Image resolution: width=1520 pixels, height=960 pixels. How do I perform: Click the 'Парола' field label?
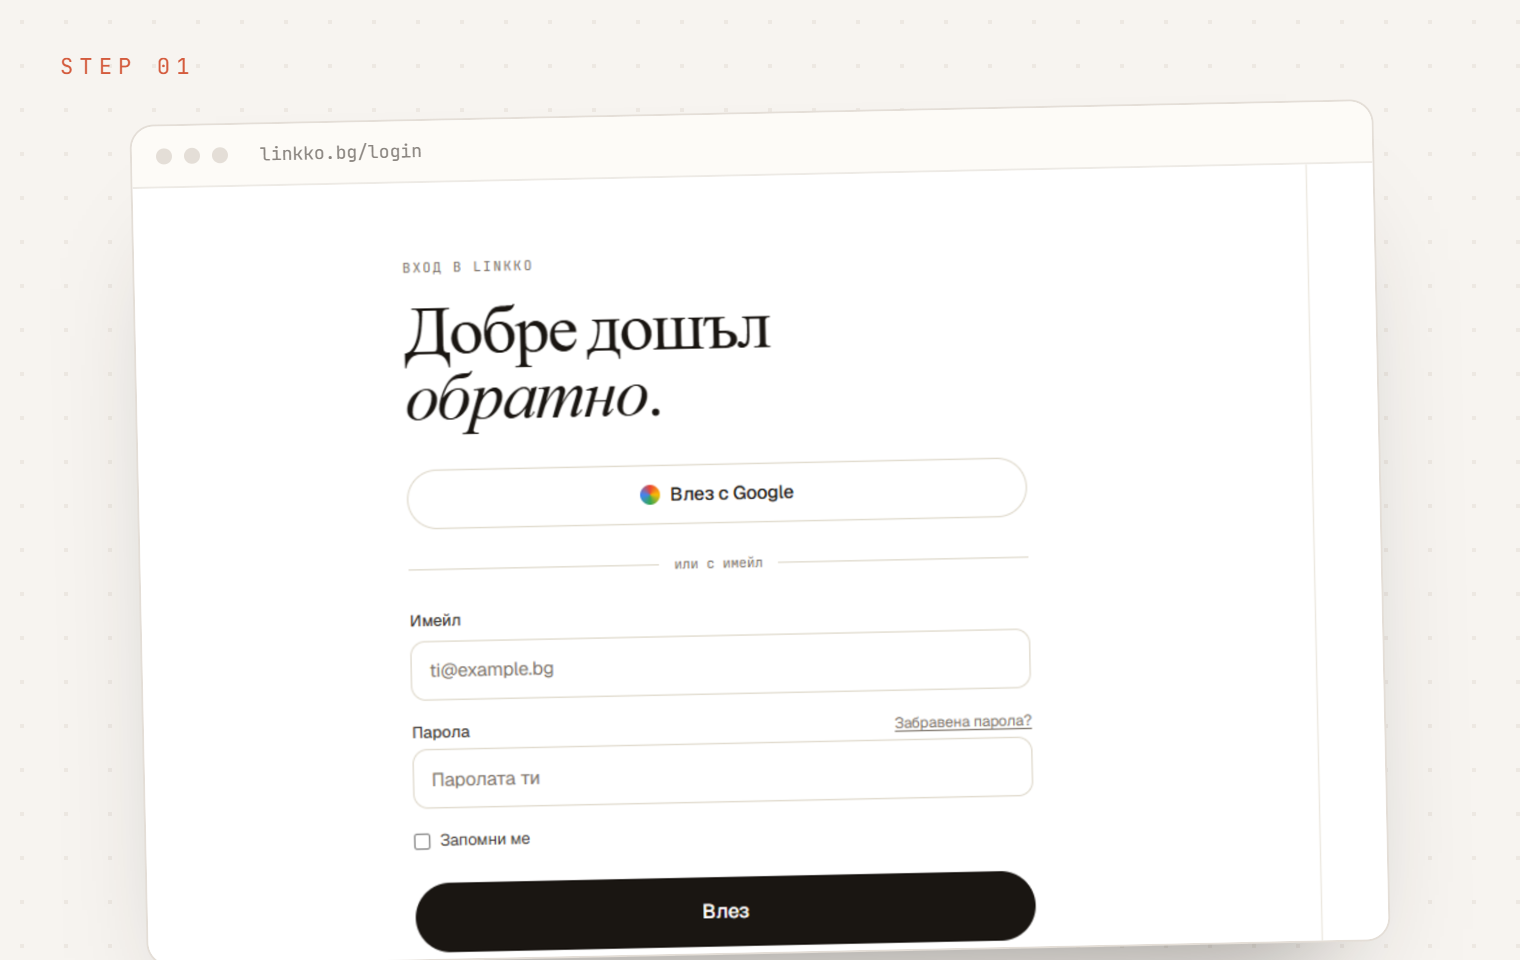pos(441,732)
